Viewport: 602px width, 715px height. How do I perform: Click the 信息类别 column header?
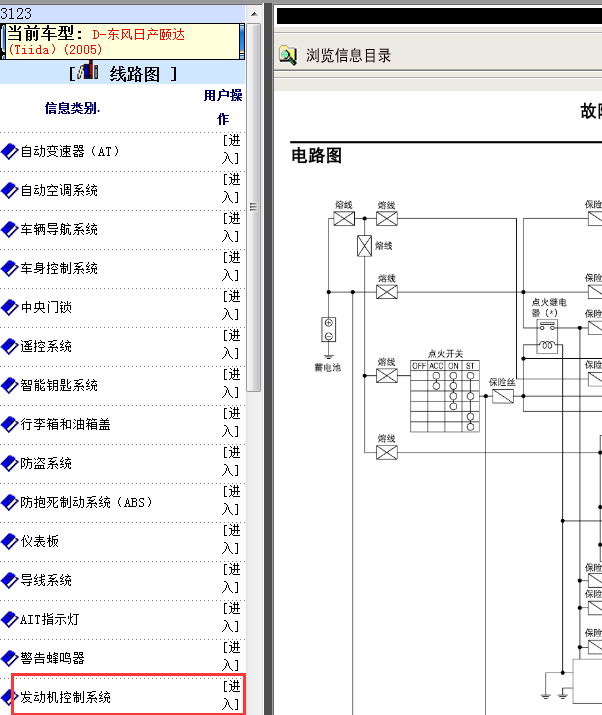(x=72, y=108)
